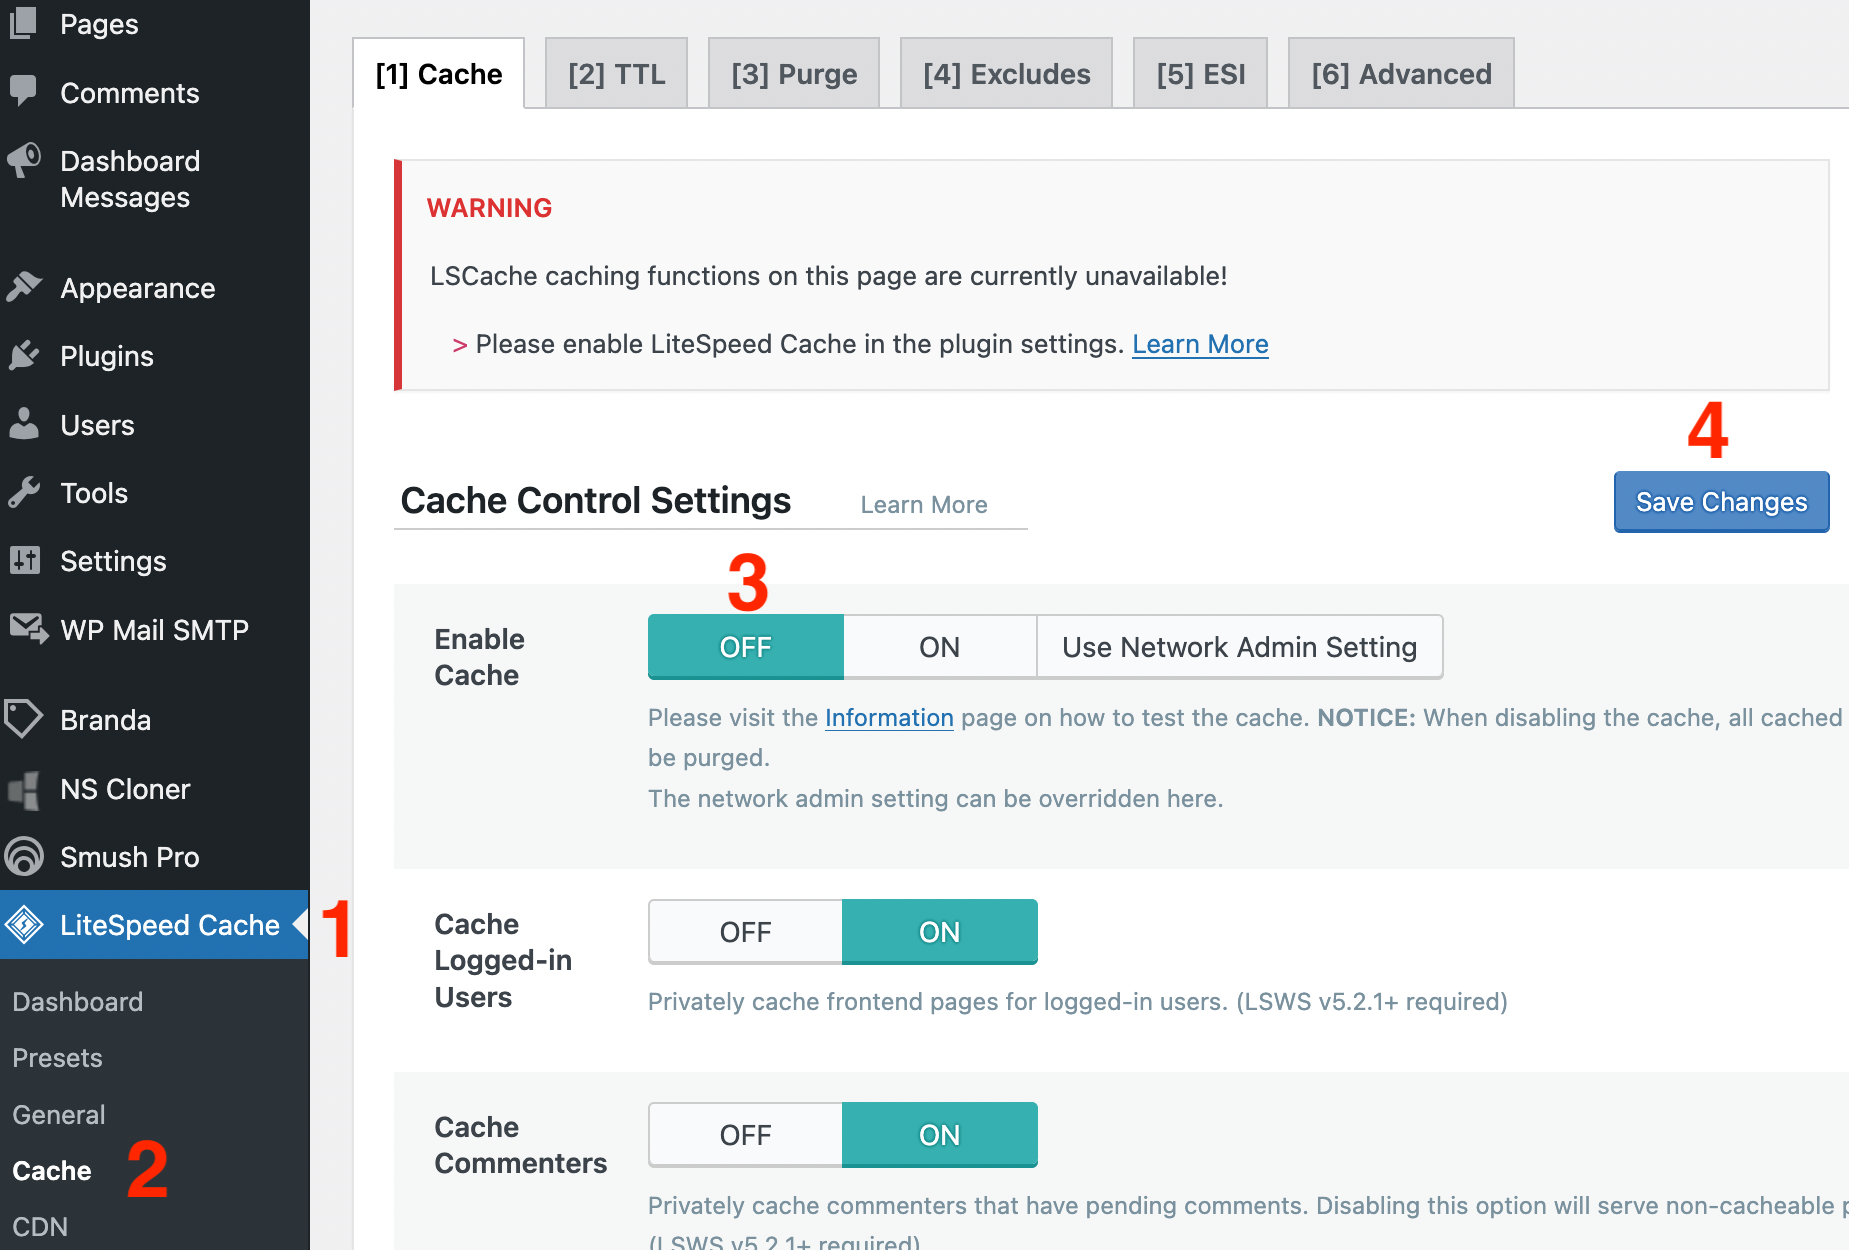Select Use Network Admin Setting option
The height and width of the screenshot is (1250, 1849).
coord(1239,647)
